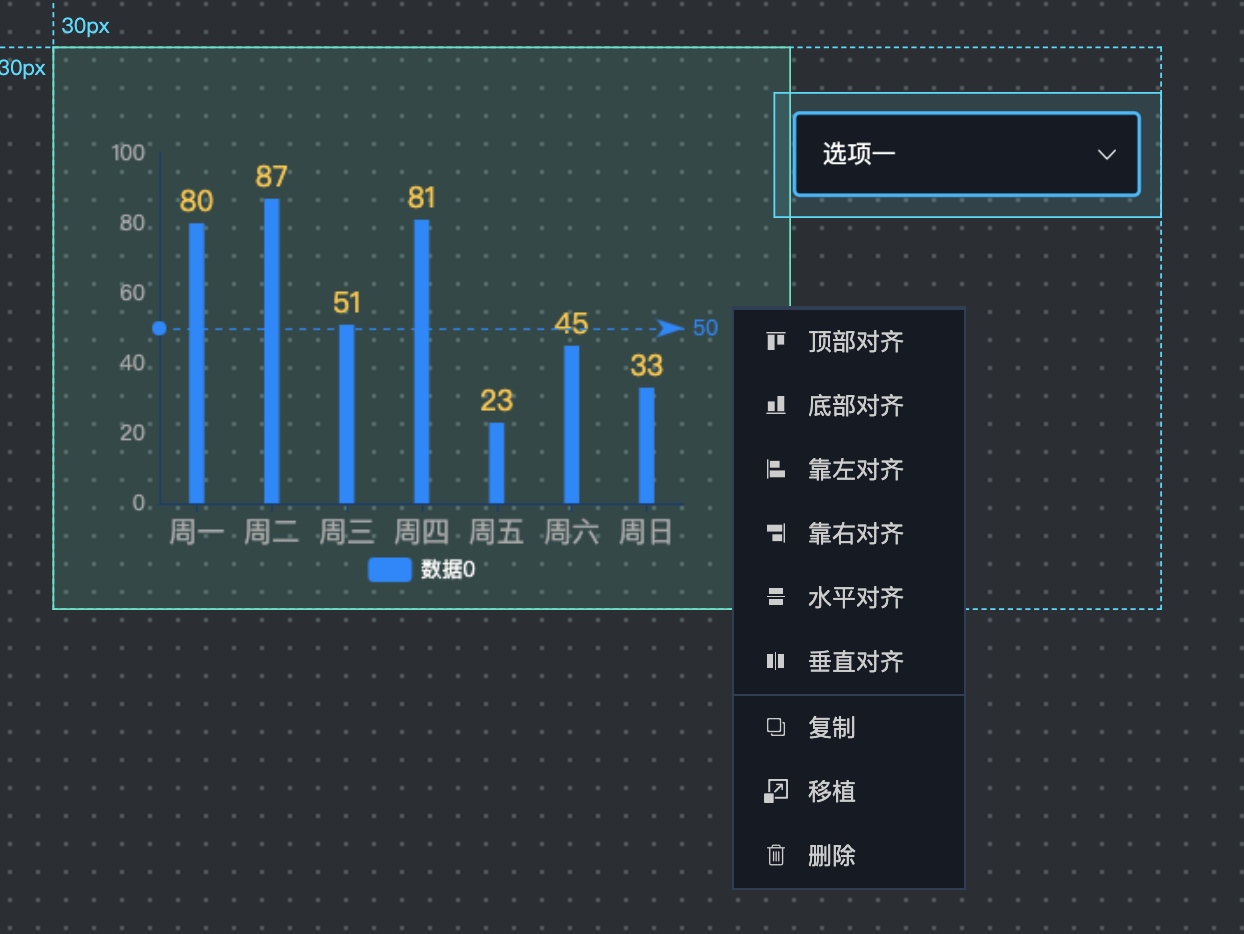Click the 周五 bar labeled 23
The height and width of the screenshot is (934, 1244).
tap(496, 463)
